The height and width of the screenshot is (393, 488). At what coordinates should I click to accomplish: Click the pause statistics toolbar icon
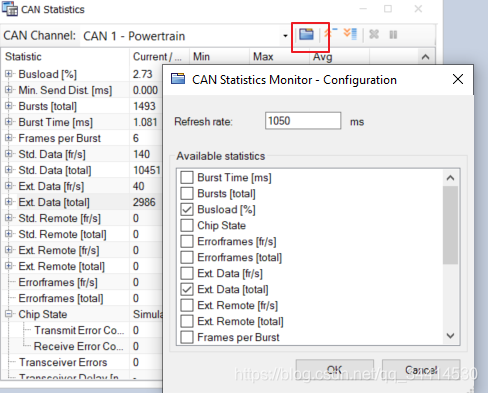pyautogui.click(x=393, y=35)
